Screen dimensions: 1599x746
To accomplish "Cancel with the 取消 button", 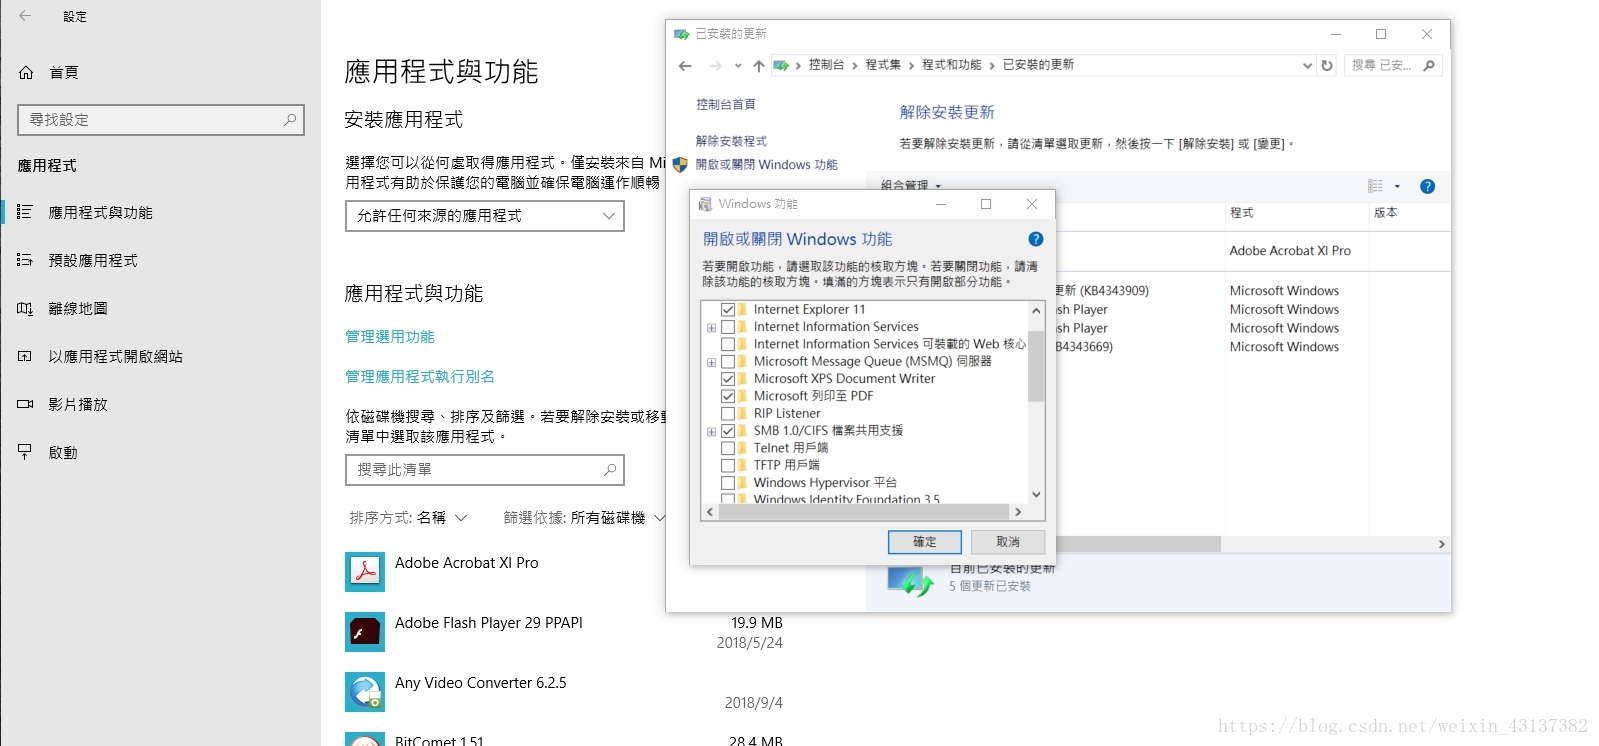I will [1008, 542].
